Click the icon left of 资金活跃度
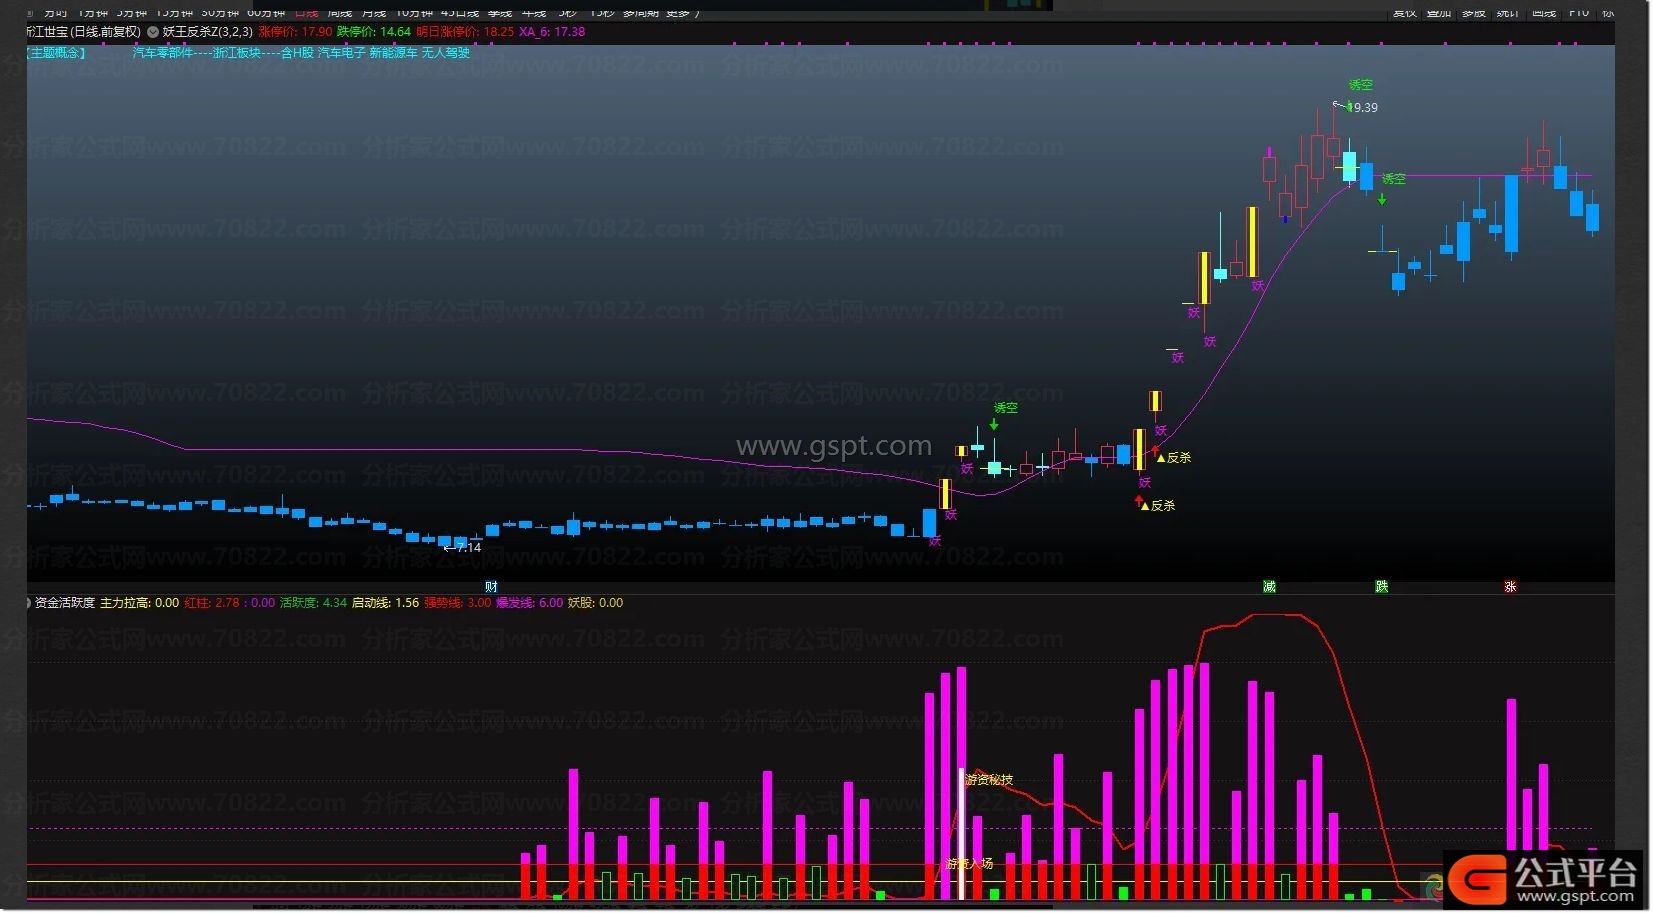 point(28,603)
